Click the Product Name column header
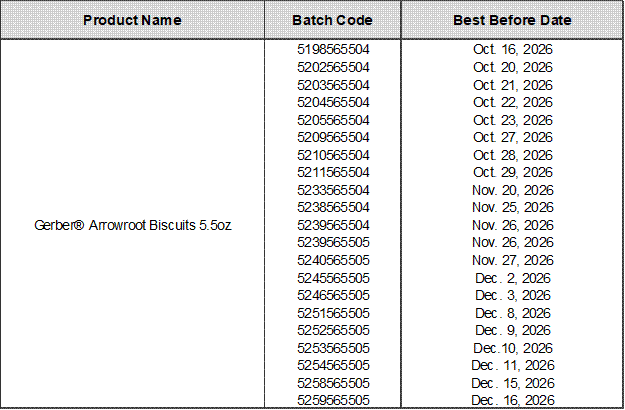 point(133,20)
